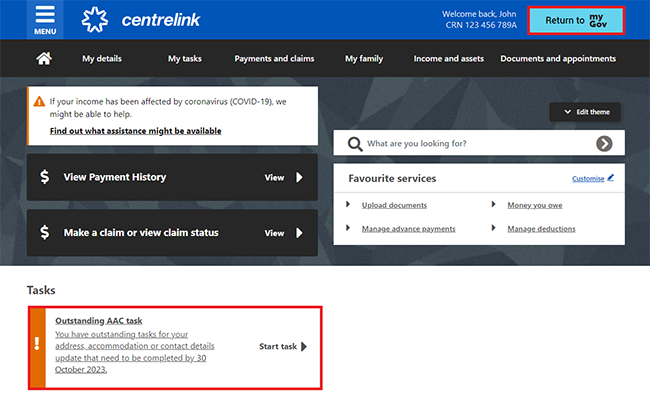Image resolution: width=650 pixels, height=419 pixels.
Task: Click View arrow for Payment History
Action: point(299,177)
